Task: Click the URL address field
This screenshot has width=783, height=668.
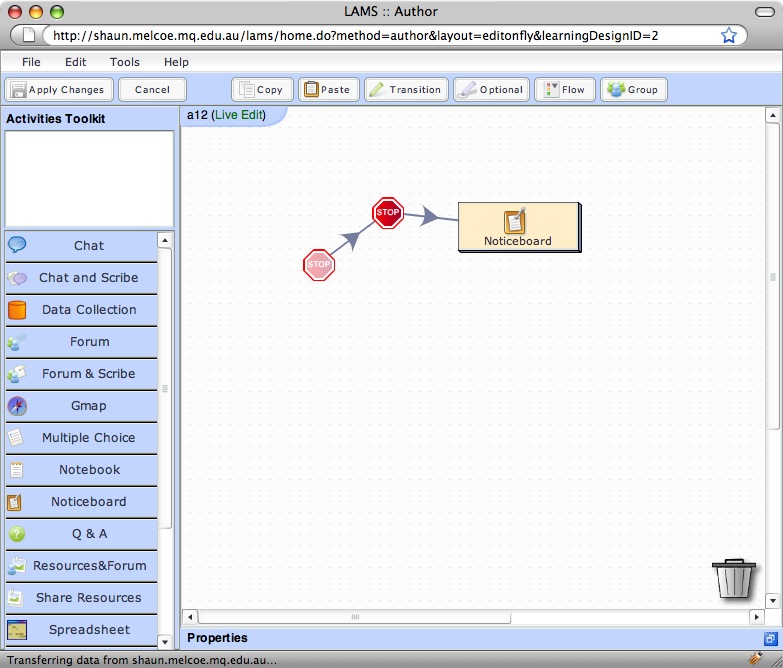Action: coord(380,36)
